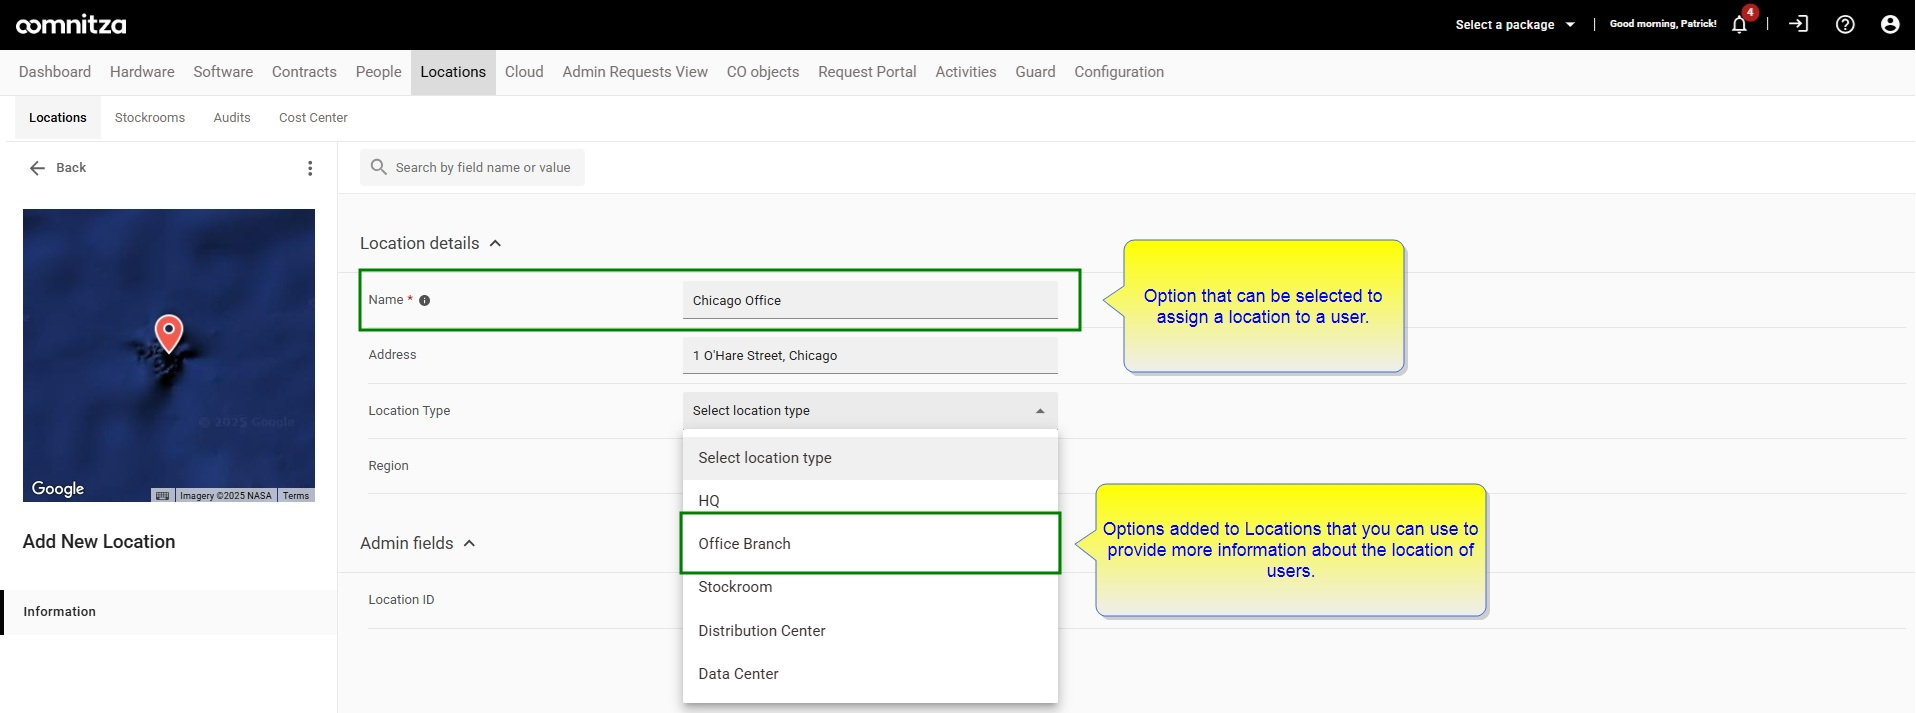The width and height of the screenshot is (1916, 713).
Task: Open the Hardware menu
Action: click(142, 72)
